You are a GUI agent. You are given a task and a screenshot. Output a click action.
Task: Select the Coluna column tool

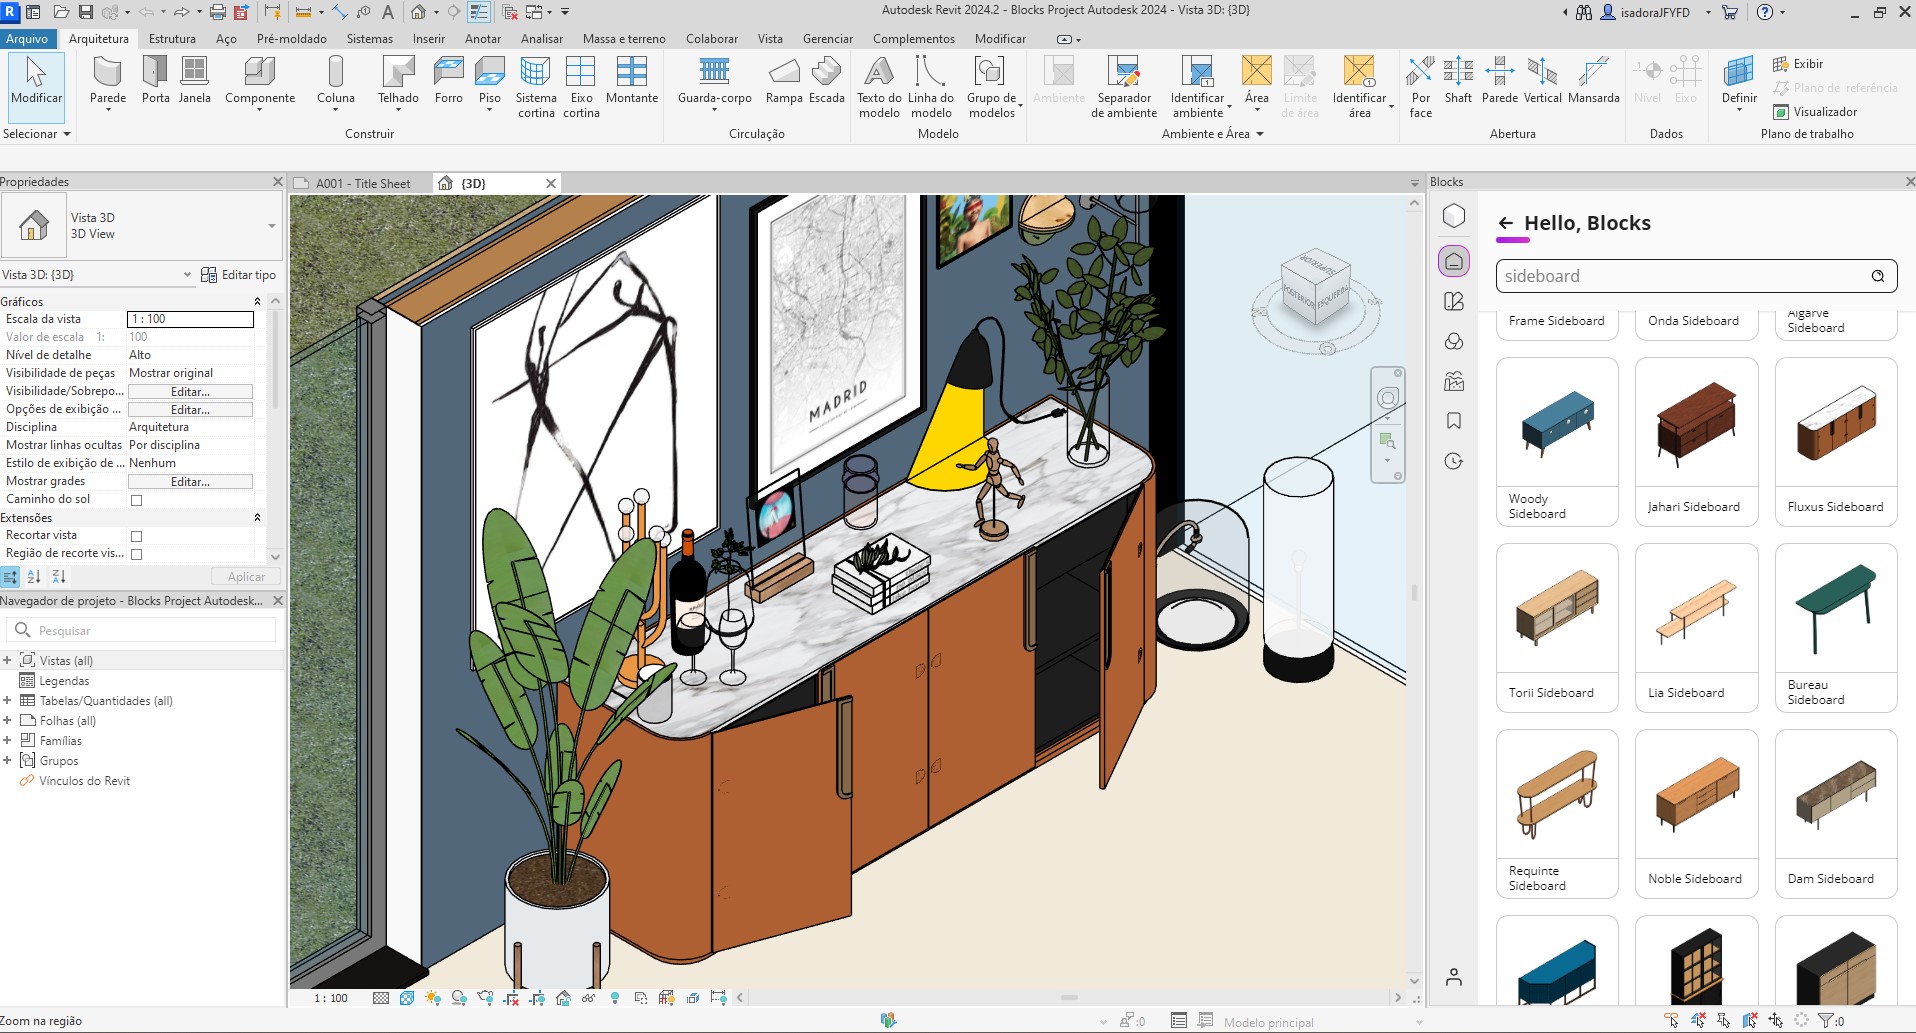(x=336, y=80)
